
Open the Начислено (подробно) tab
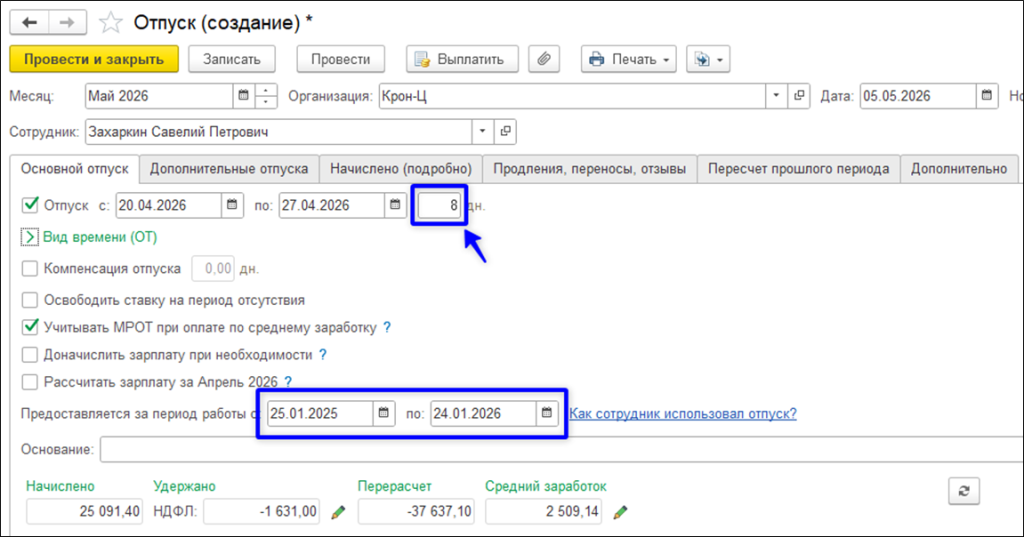pyautogui.click(x=401, y=169)
